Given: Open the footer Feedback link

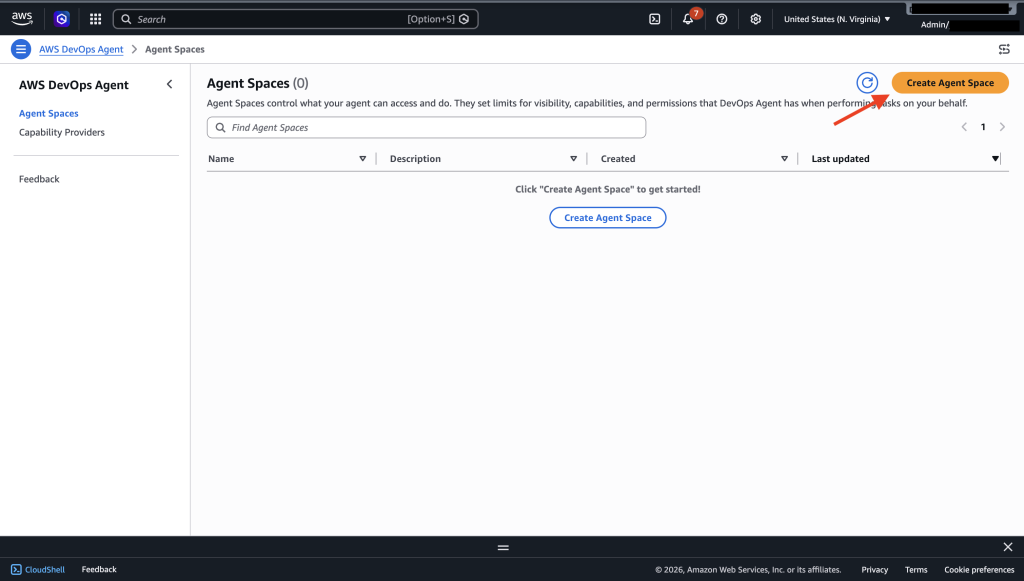Looking at the screenshot, I should coord(99,570).
